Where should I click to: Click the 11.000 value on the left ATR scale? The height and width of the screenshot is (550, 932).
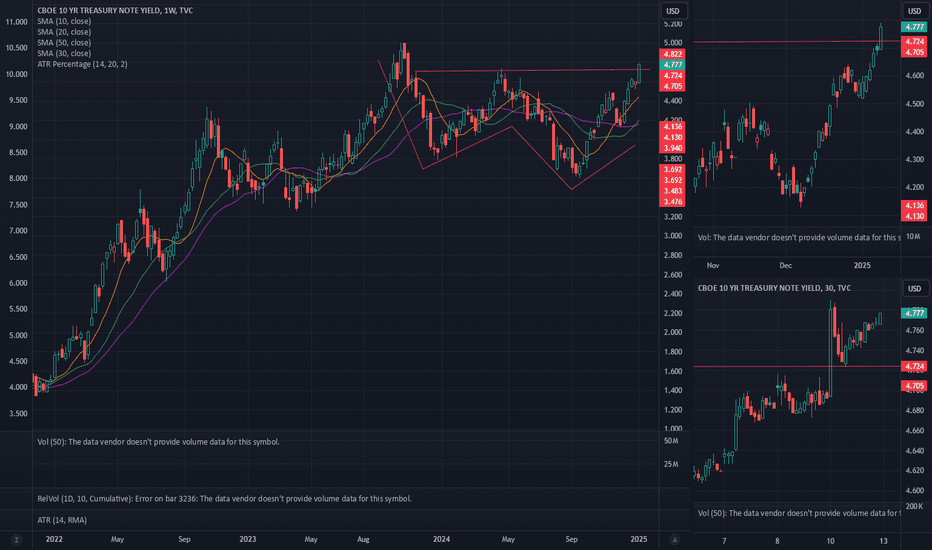point(17,22)
